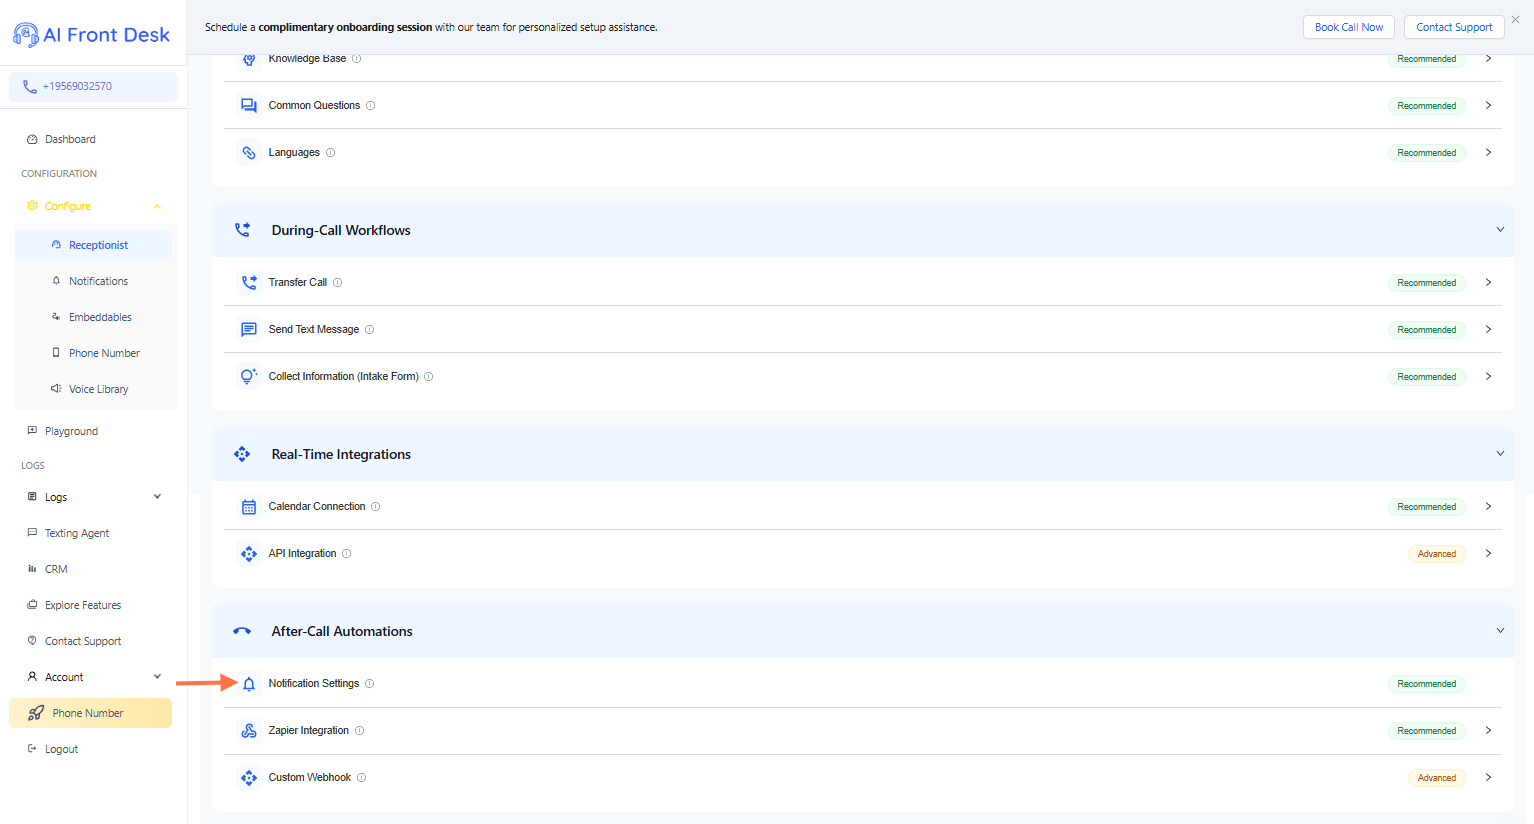Click the highlighted Phone Number rocket button
The height and width of the screenshot is (824, 1534).
click(x=91, y=713)
